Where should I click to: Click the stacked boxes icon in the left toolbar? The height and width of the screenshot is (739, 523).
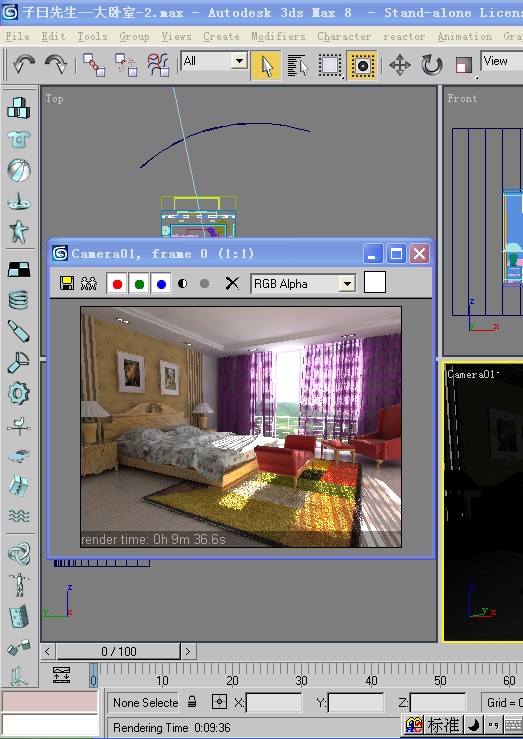tap(19, 108)
